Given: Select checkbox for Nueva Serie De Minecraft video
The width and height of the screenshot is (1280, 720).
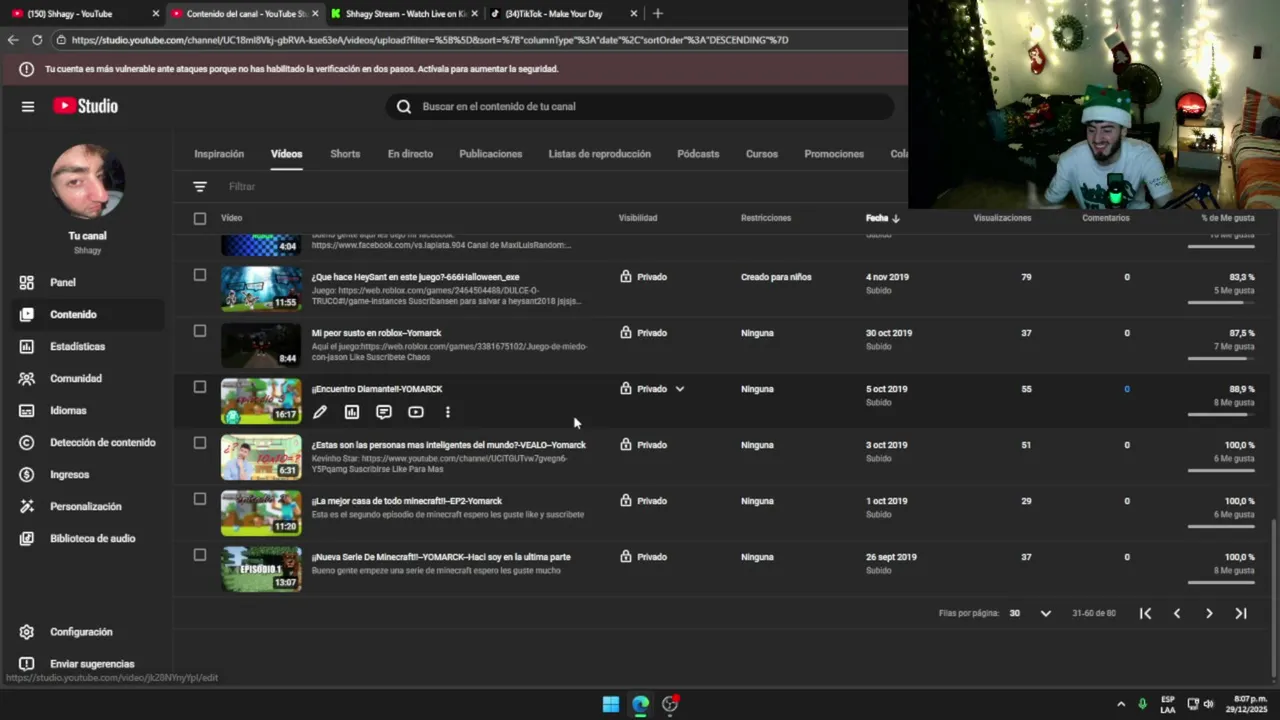Looking at the screenshot, I should 200,555.
